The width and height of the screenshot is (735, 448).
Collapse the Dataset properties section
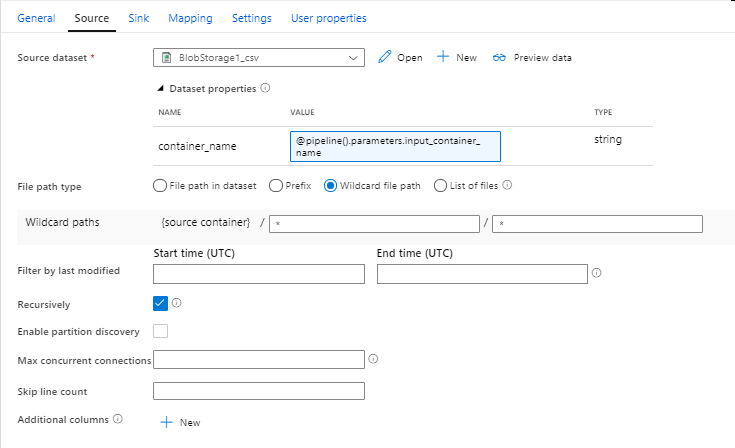point(161,88)
